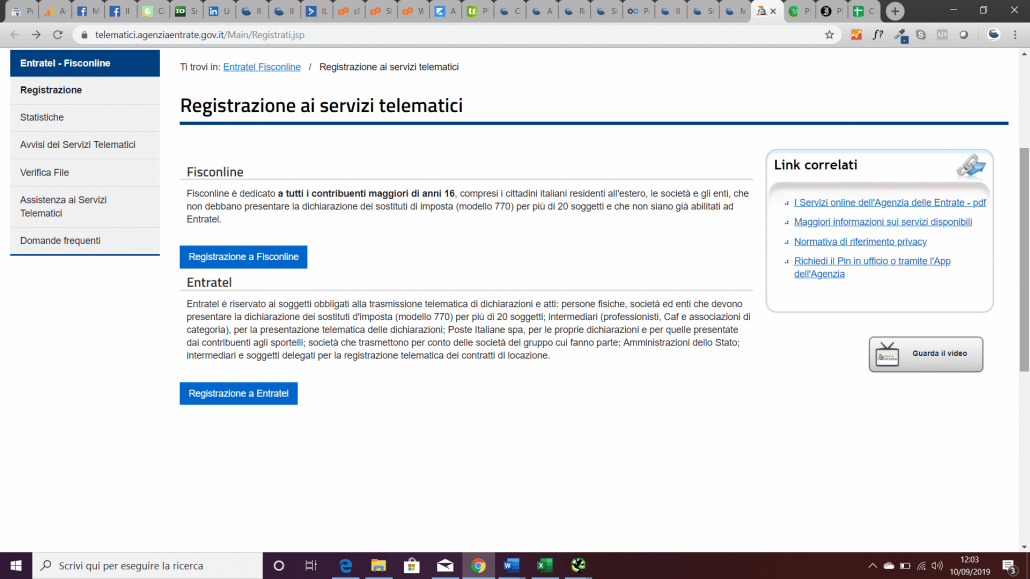The height and width of the screenshot is (579, 1030).
Task: Click the Registrazione a Entratel button
Action: tap(238, 394)
